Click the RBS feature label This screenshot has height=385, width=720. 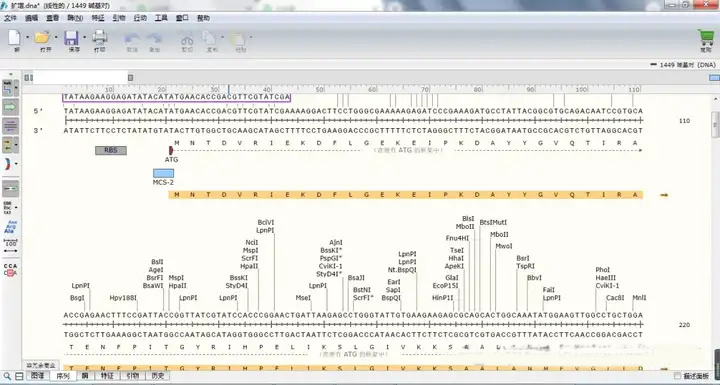coord(111,150)
